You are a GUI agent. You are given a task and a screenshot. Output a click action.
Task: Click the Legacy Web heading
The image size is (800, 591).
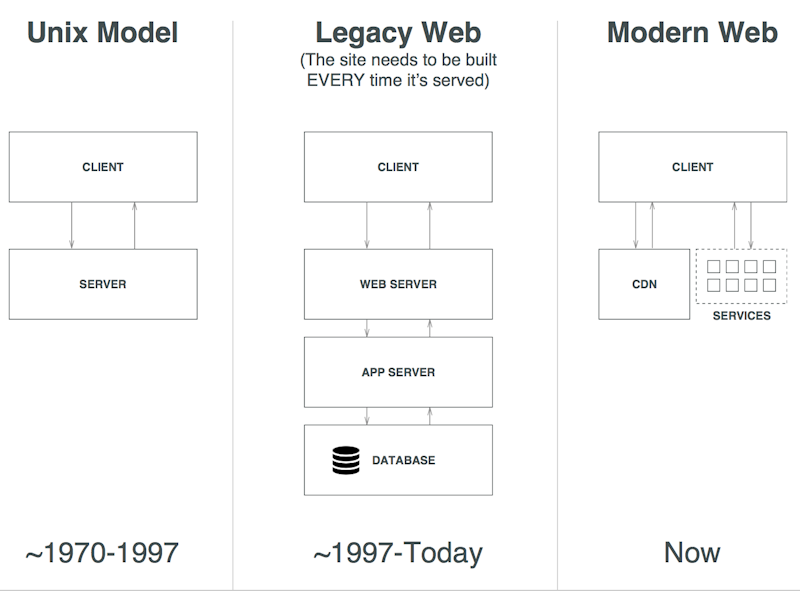click(x=398, y=33)
